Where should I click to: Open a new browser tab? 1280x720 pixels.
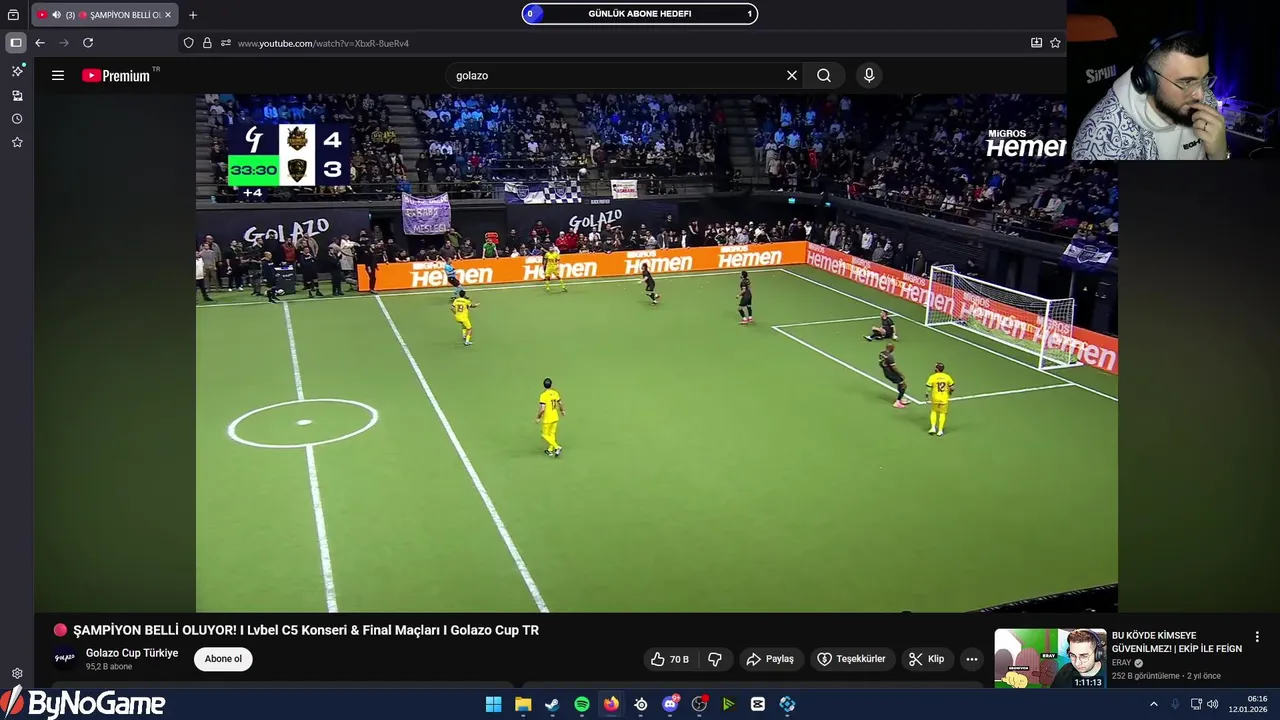pyautogui.click(x=193, y=15)
